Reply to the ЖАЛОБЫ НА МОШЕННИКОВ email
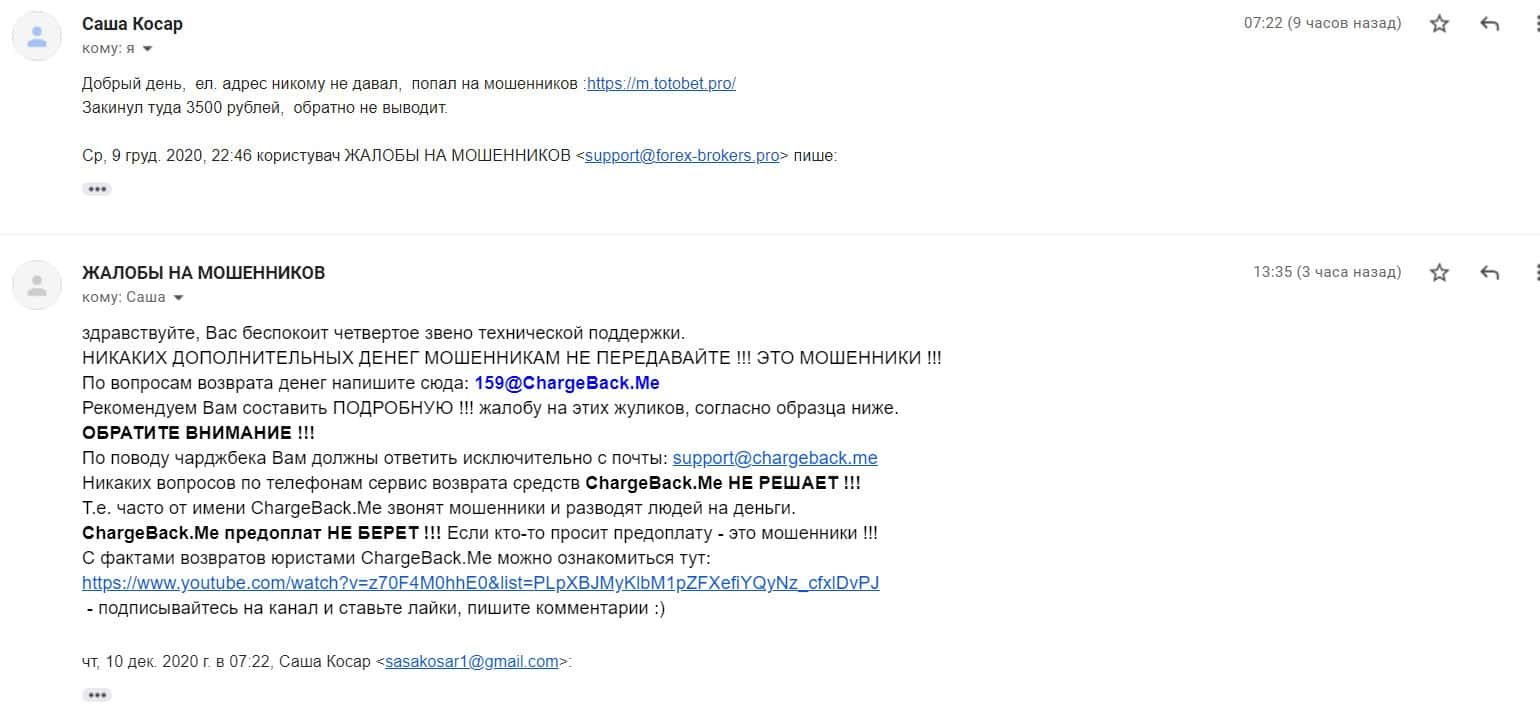Screen dimensions: 1540x709 coord(1490,272)
